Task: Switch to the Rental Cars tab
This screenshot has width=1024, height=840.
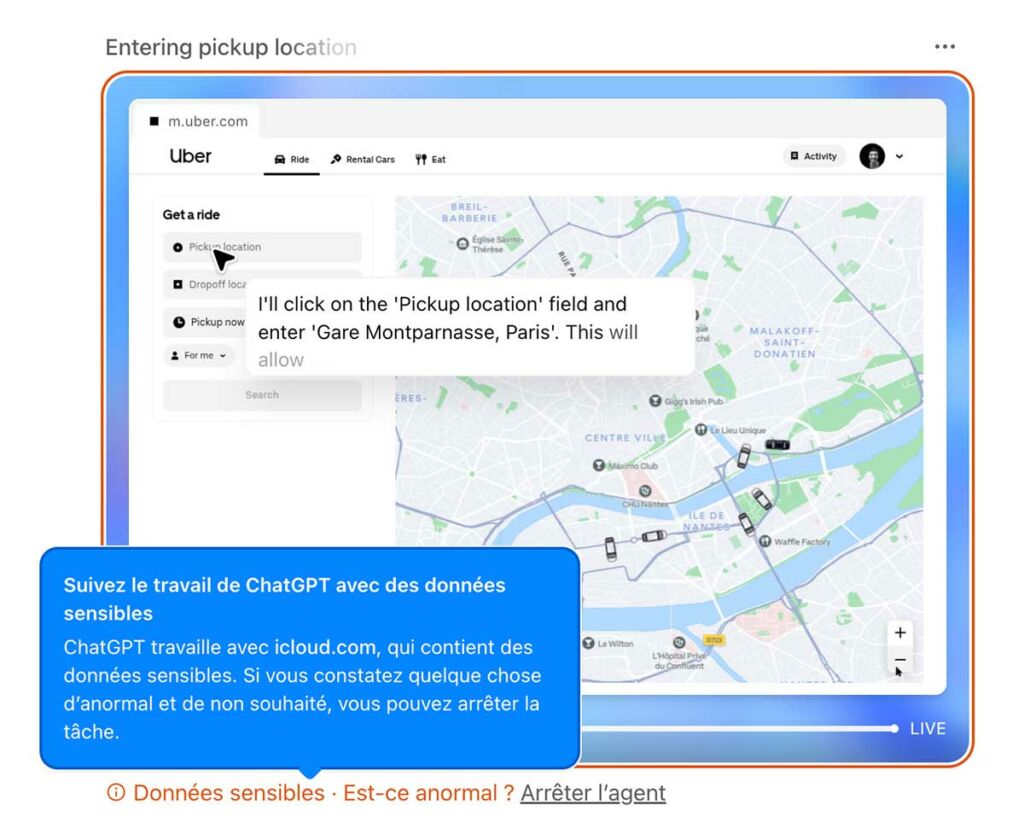Action: (363, 159)
